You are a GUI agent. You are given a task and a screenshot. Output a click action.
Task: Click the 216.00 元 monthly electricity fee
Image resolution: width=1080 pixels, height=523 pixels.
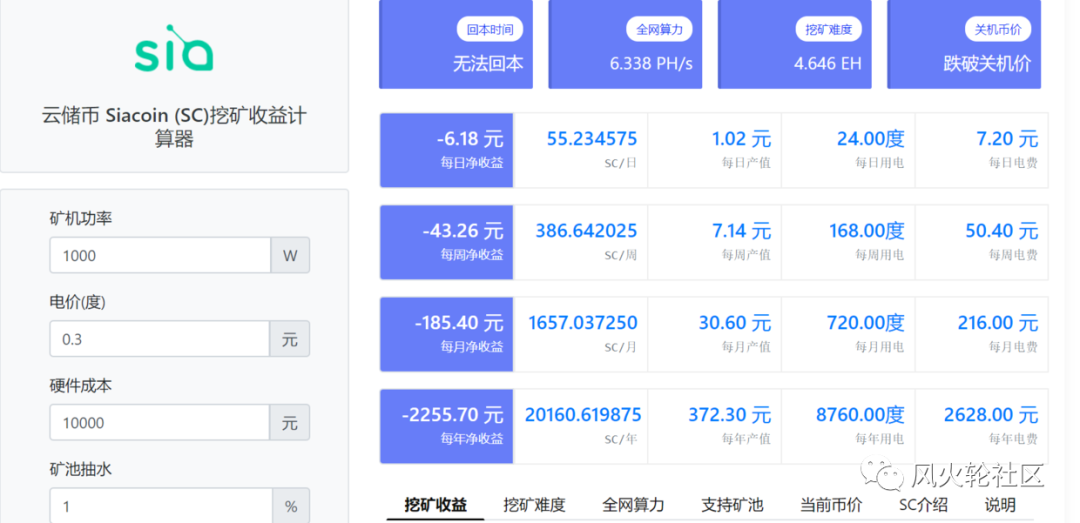(x=997, y=322)
